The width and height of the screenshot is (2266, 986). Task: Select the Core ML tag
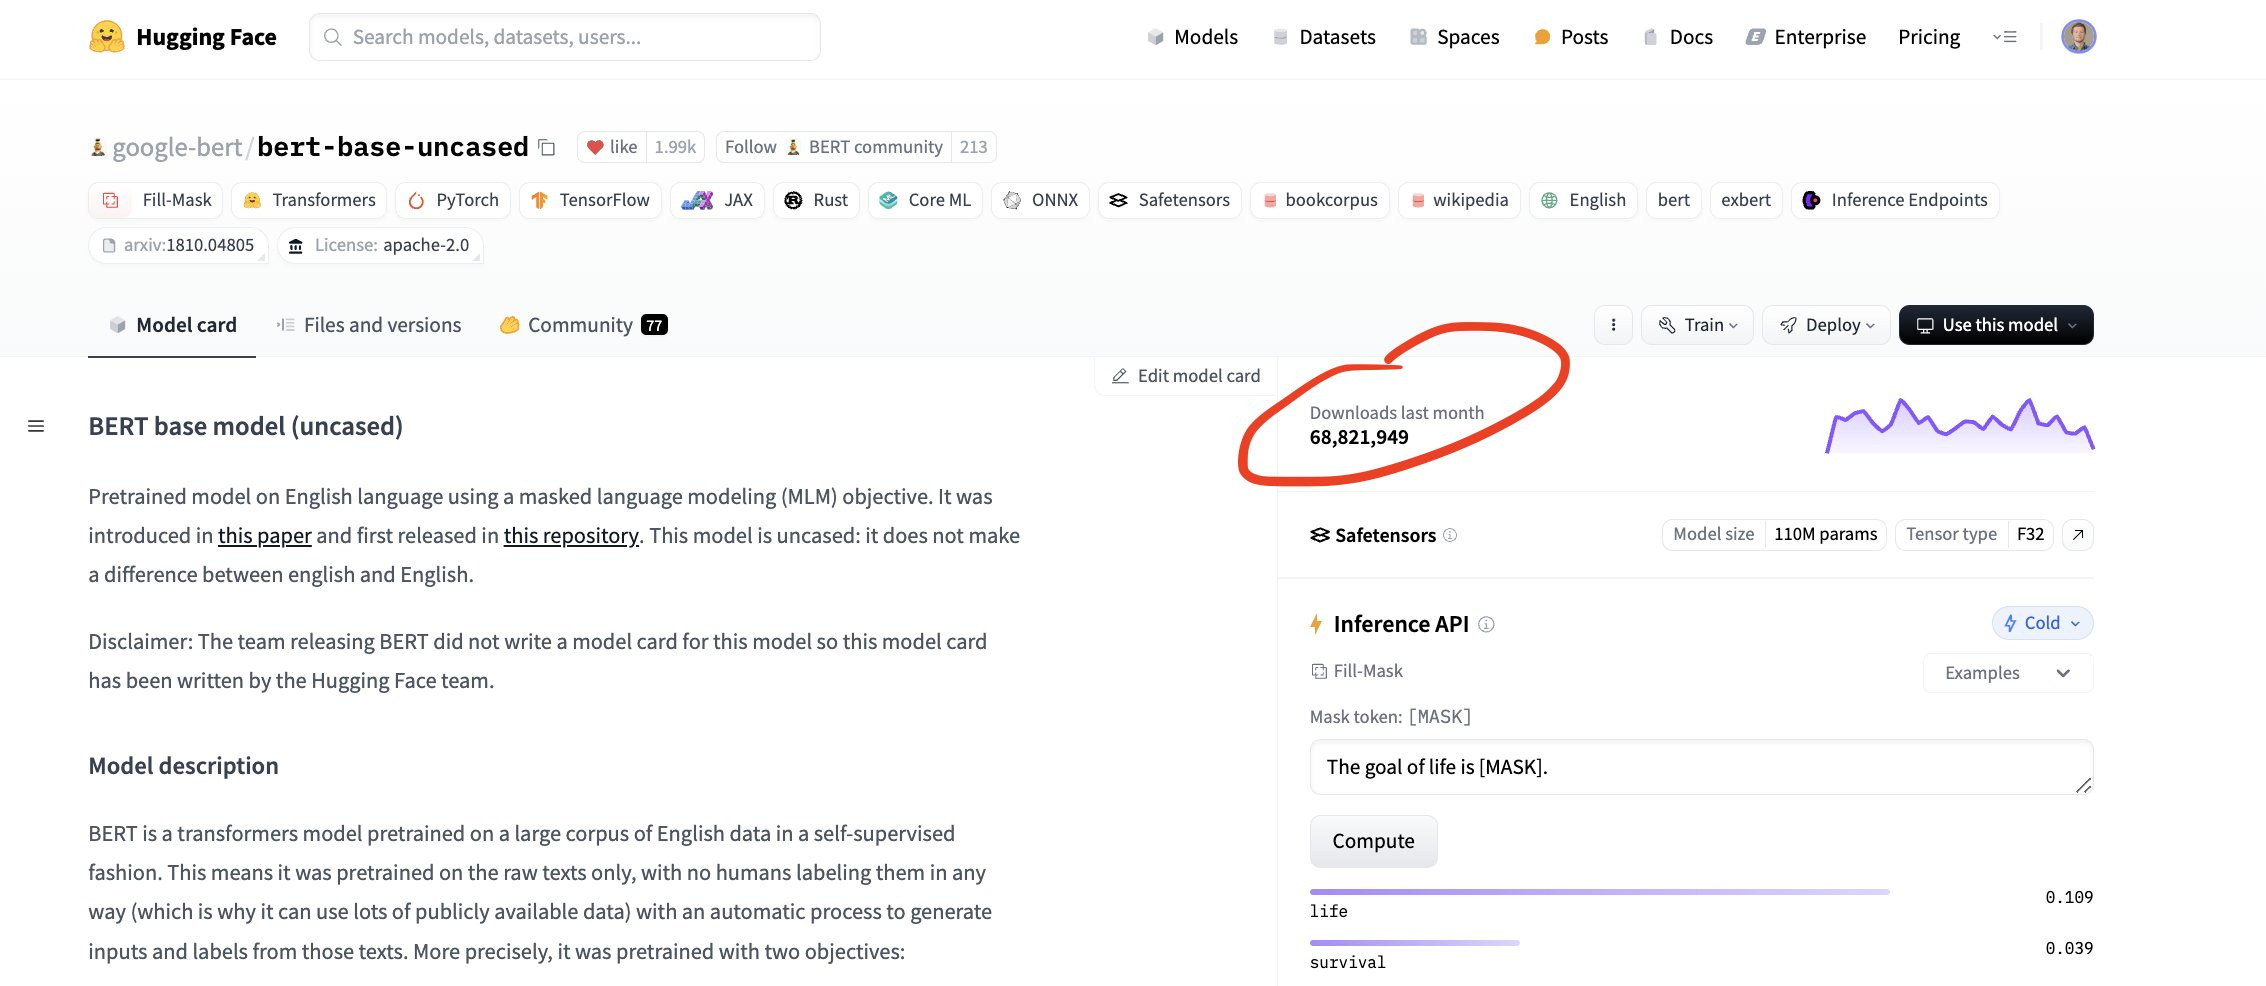point(925,200)
